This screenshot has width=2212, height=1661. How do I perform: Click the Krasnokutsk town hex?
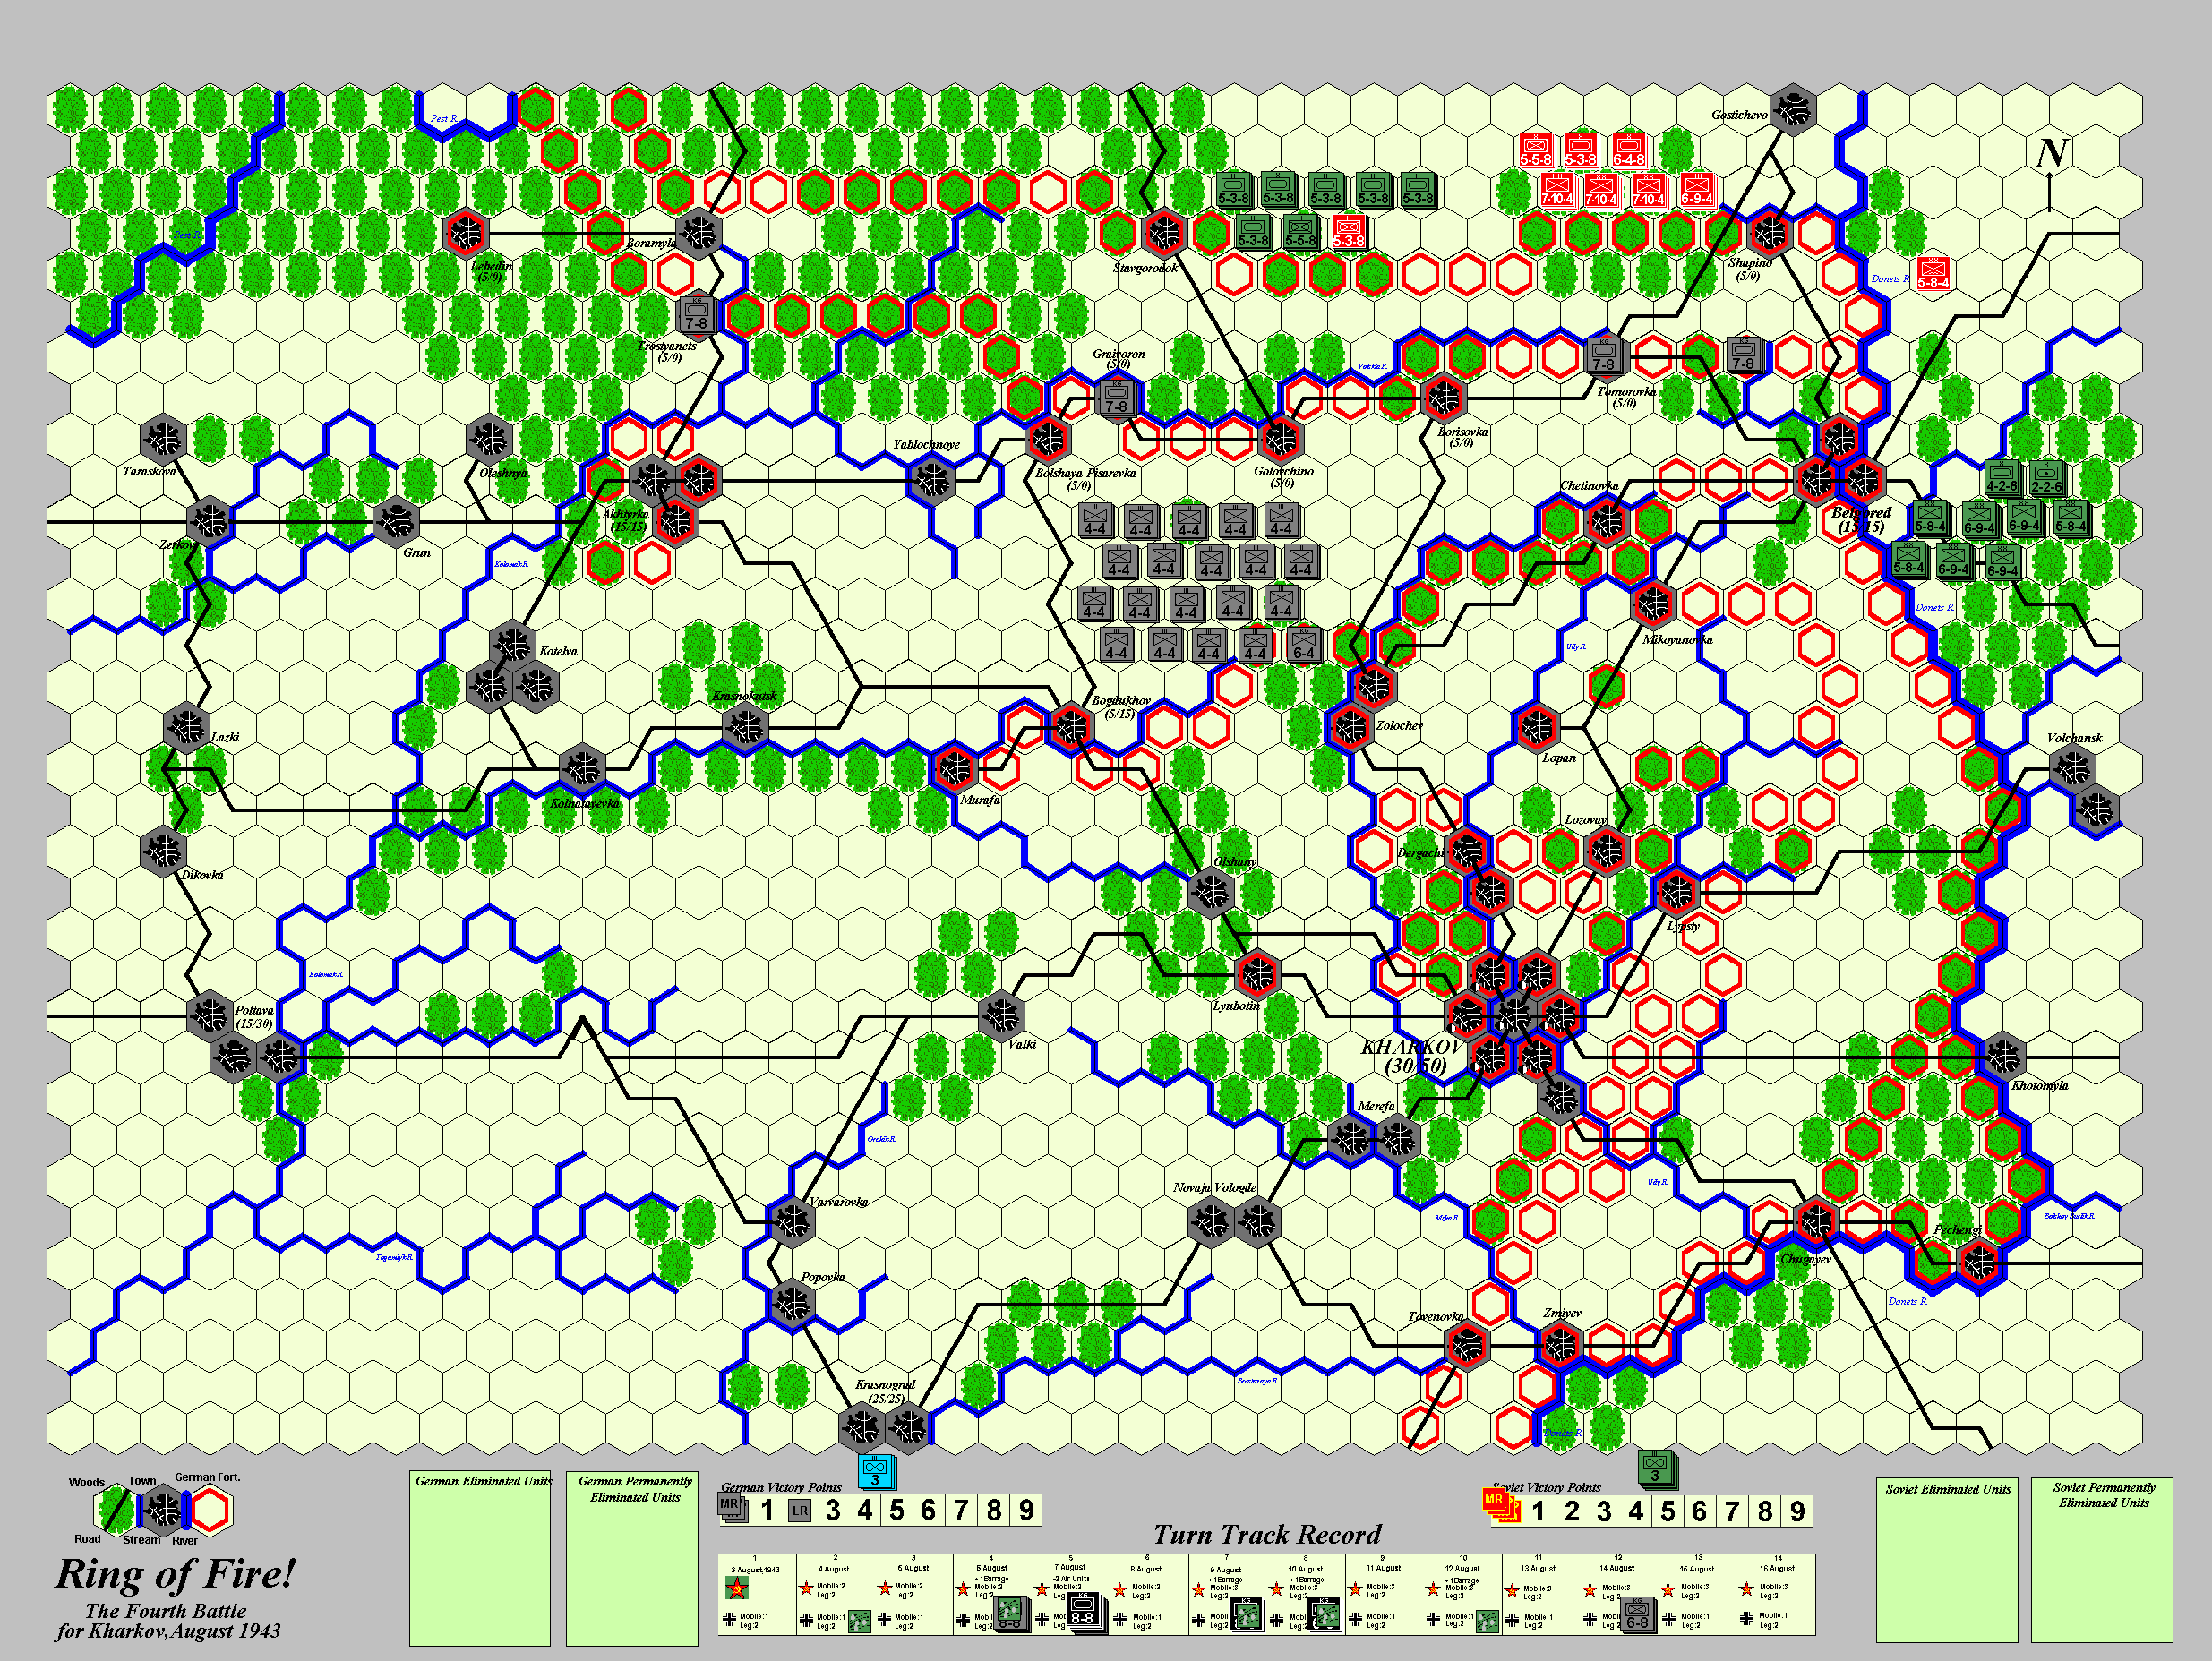745,727
